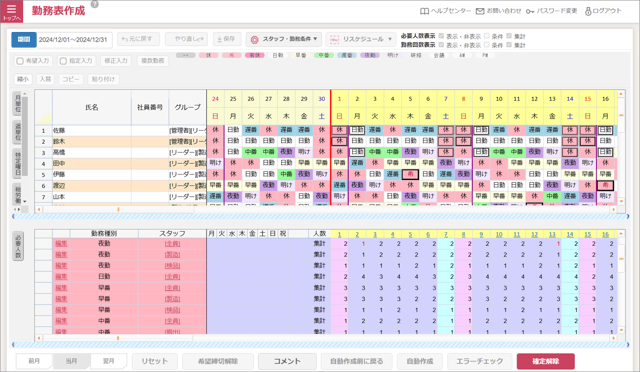Viewport: 640px width, 372px height.
Task: Click the エラーチェック button
Action: point(480,361)
